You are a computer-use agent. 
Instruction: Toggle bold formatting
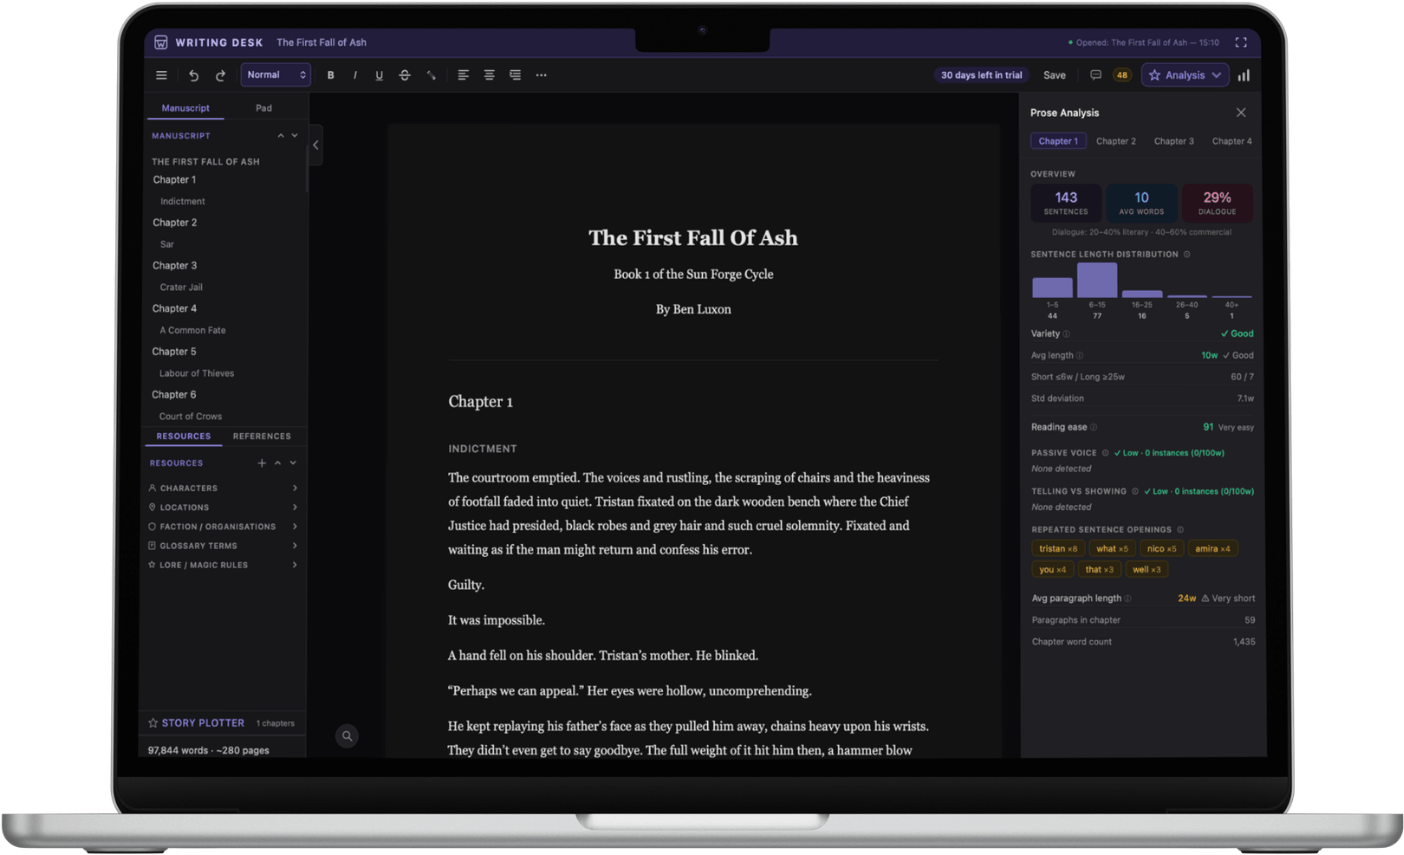[331, 75]
